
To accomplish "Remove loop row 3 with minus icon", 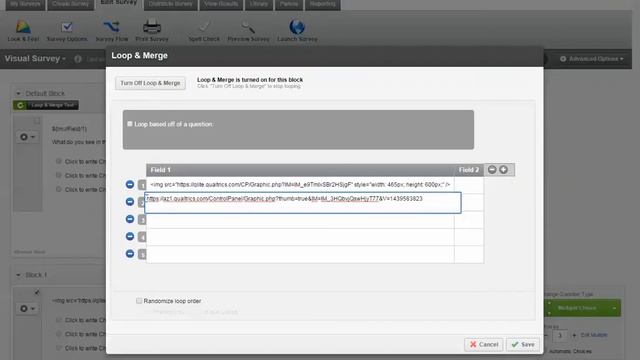I will 130,219.
